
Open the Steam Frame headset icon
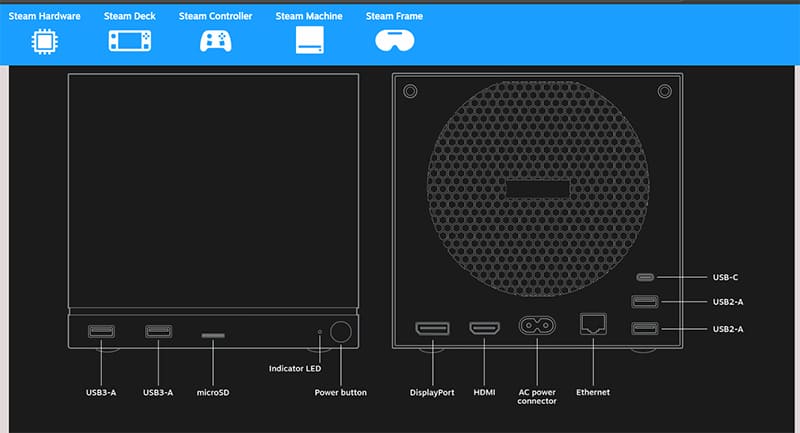click(x=394, y=40)
